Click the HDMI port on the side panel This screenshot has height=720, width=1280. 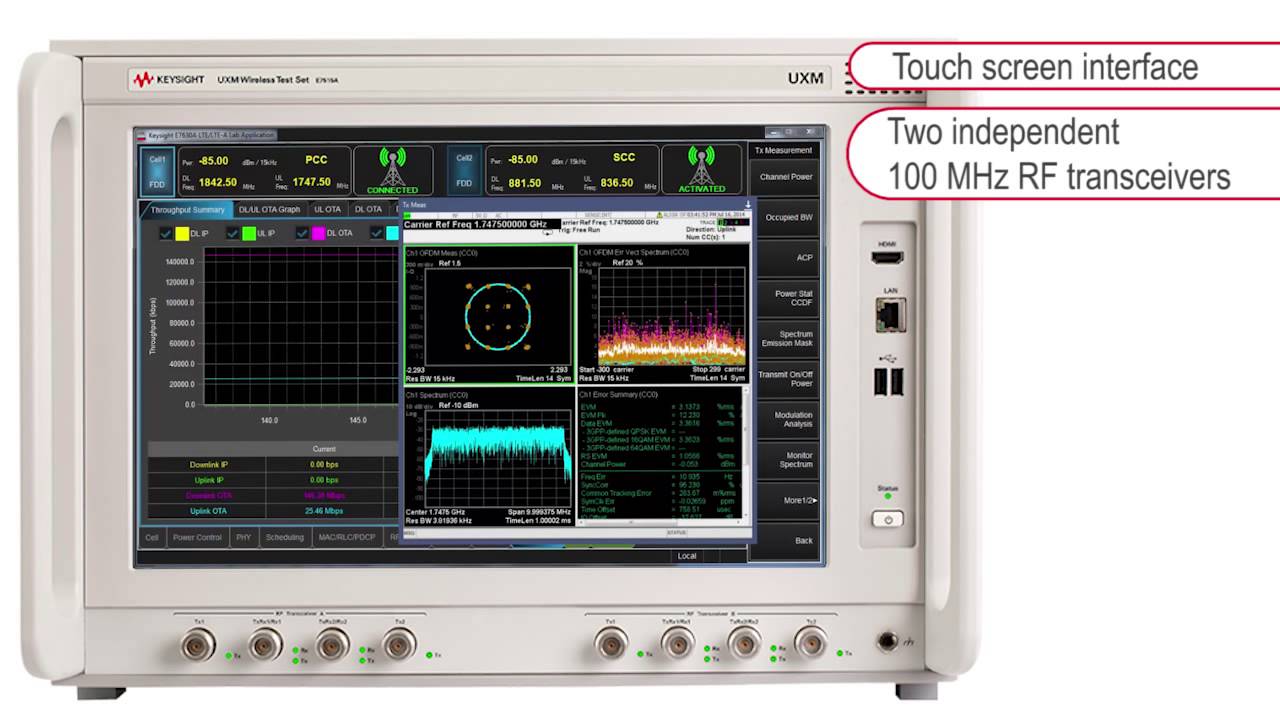pyautogui.click(x=887, y=257)
